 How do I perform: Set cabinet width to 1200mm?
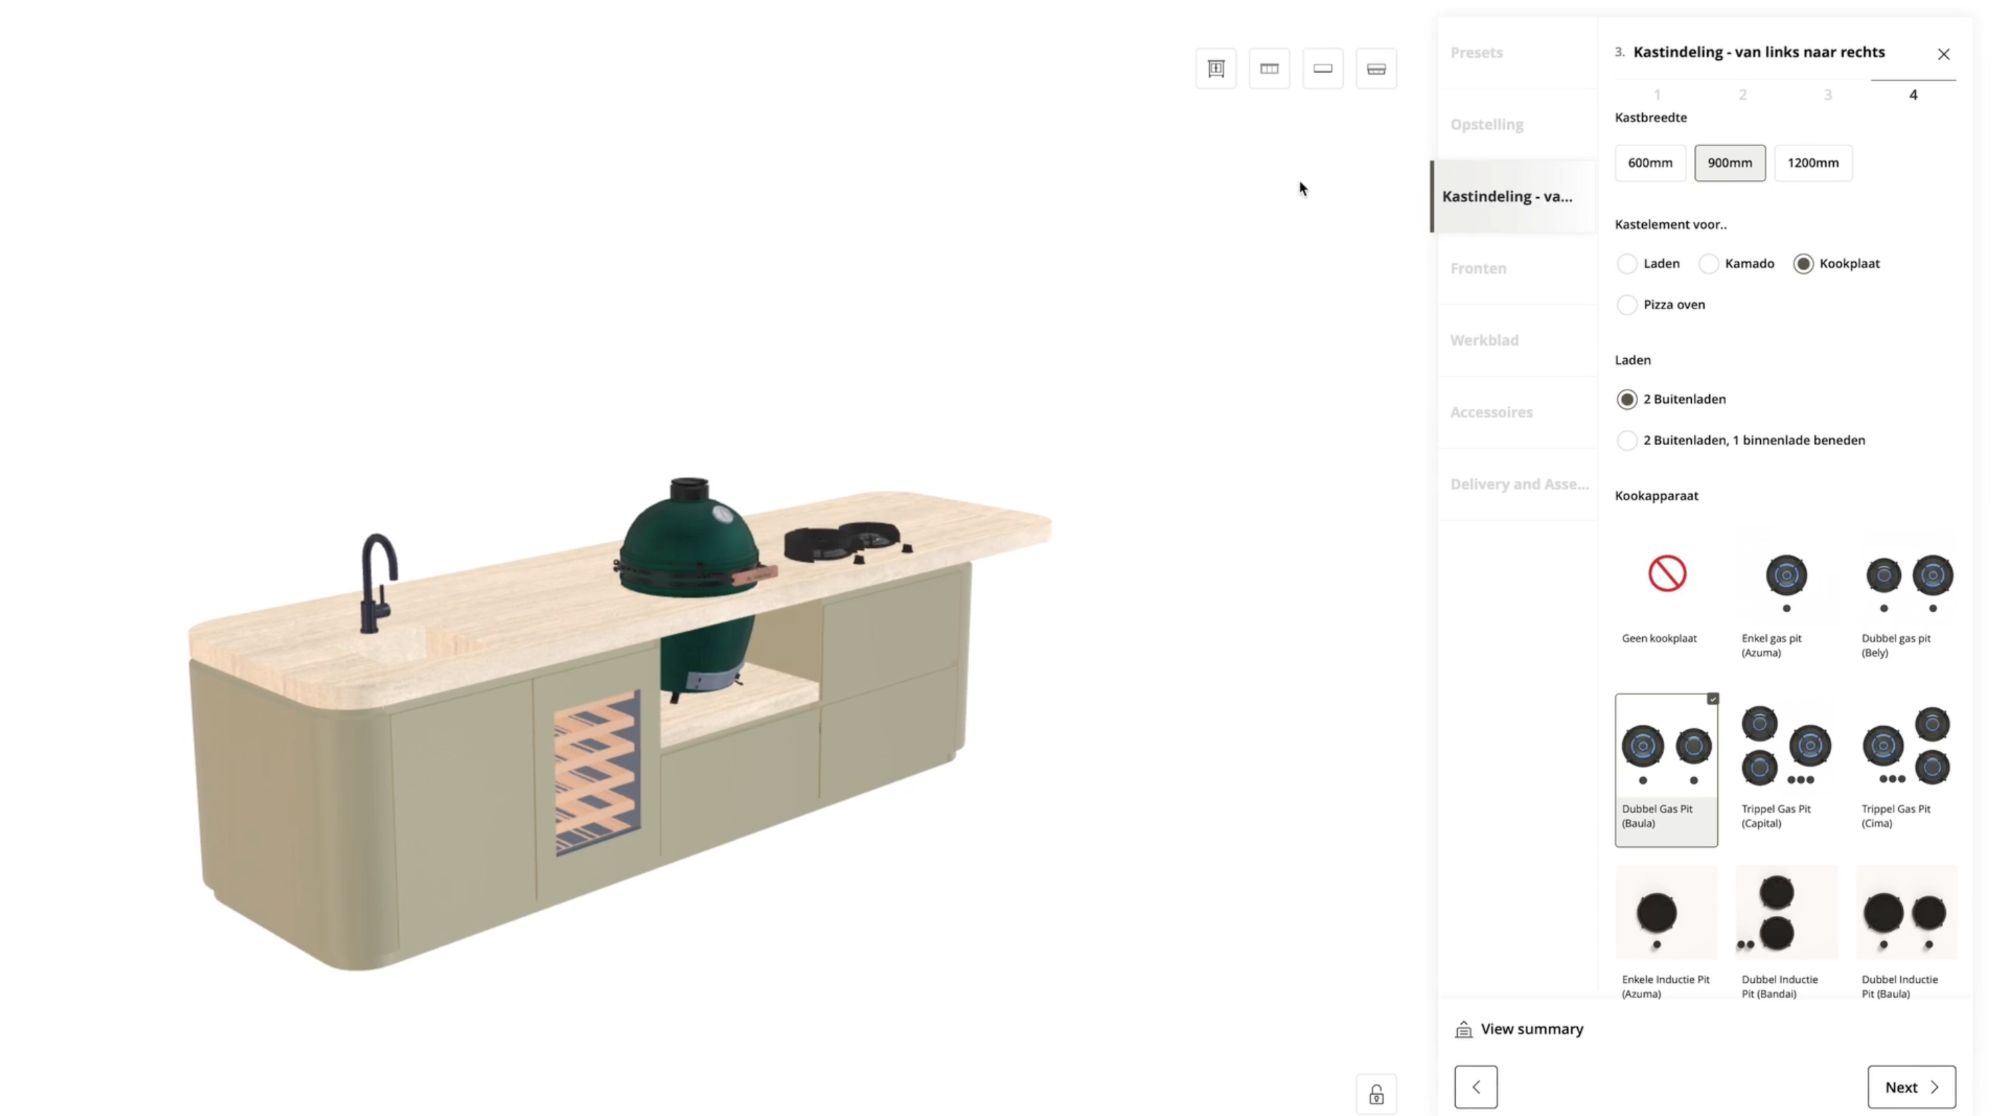[x=1812, y=163]
